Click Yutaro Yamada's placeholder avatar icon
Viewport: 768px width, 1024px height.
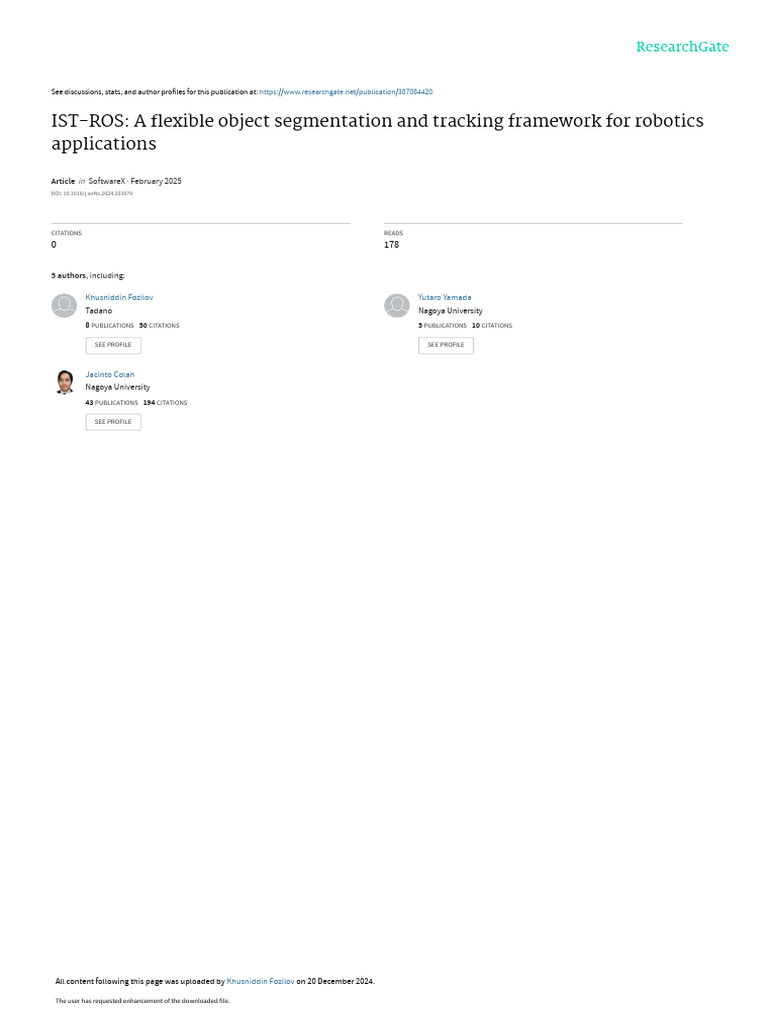click(396, 306)
